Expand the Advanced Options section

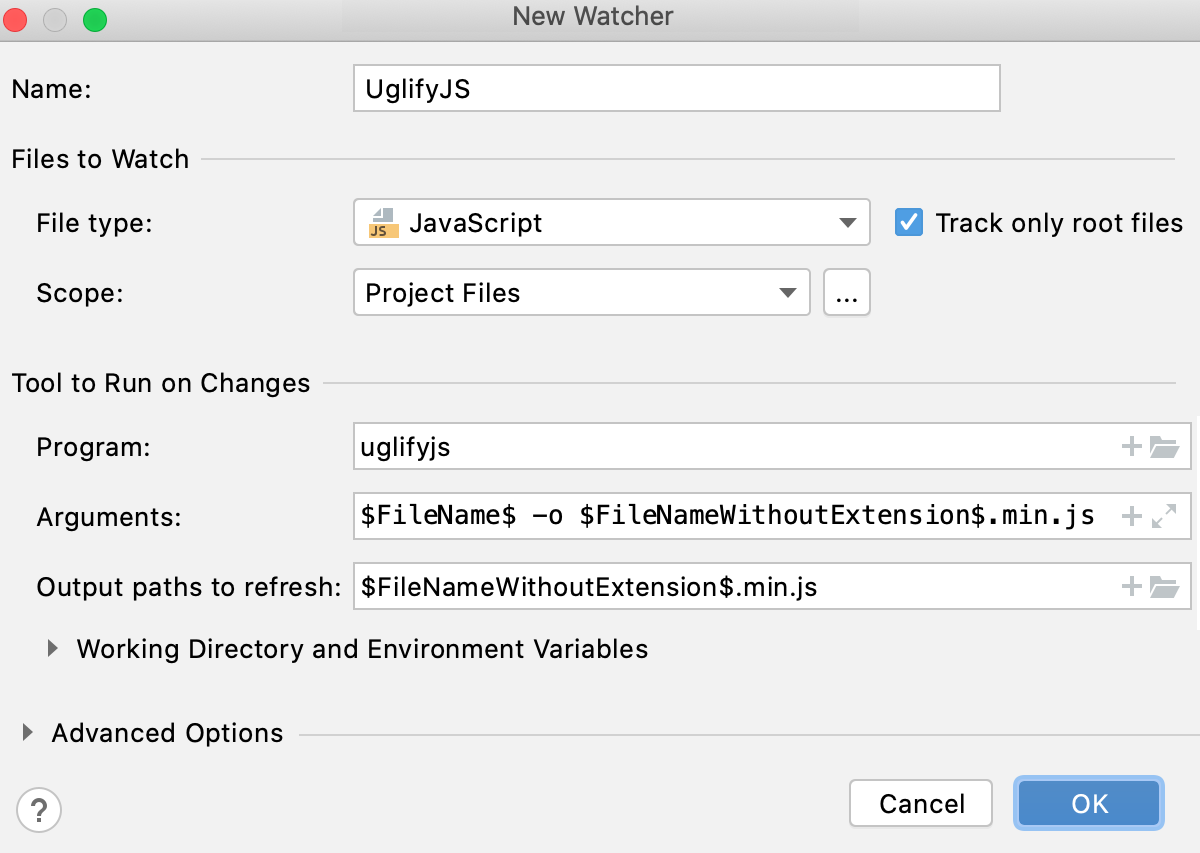click(25, 732)
